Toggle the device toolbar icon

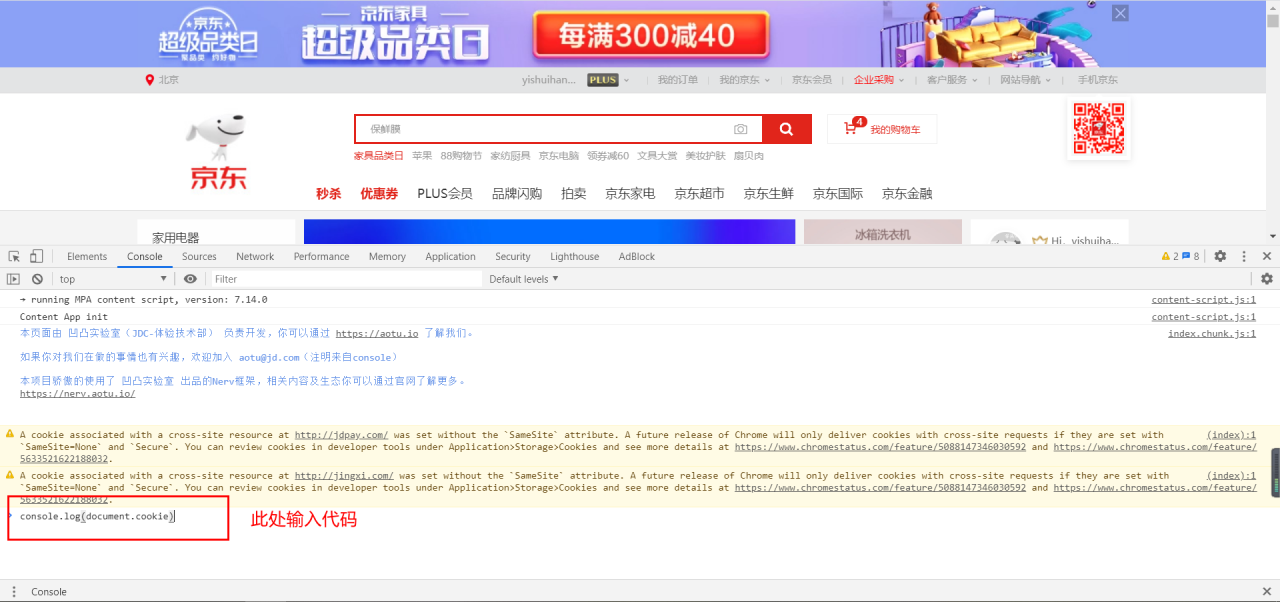coord(36,257)
